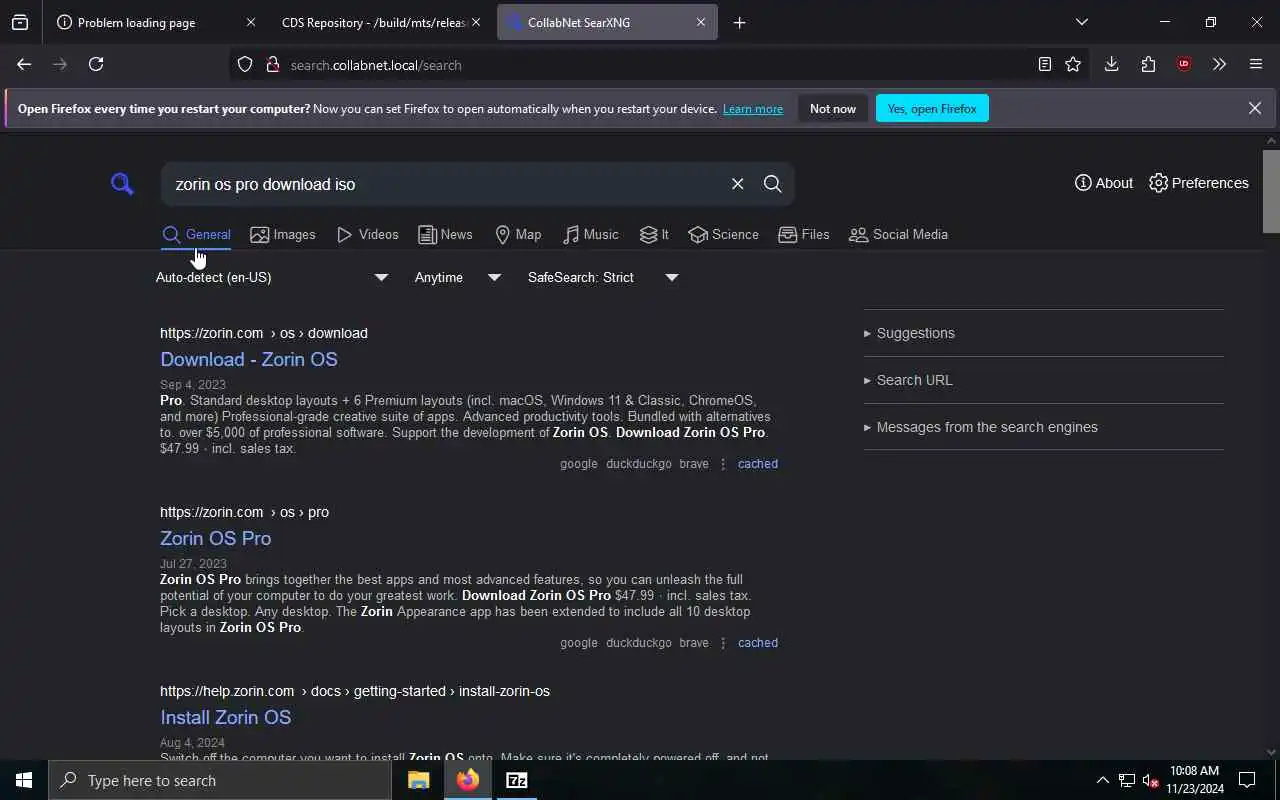Screen dimensions: 1280x800
Task: Go back to previous page
Action: point(24,64)
